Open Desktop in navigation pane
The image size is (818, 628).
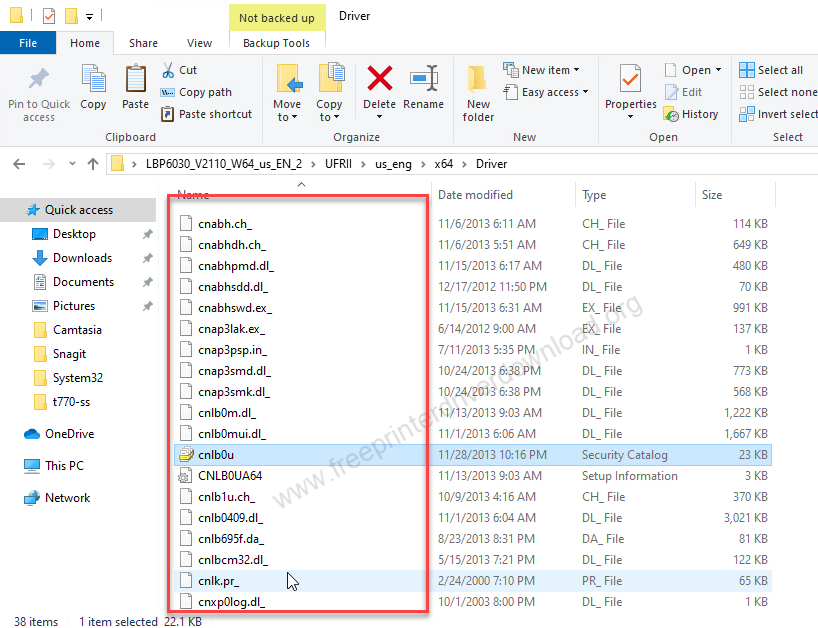(74, 234)
